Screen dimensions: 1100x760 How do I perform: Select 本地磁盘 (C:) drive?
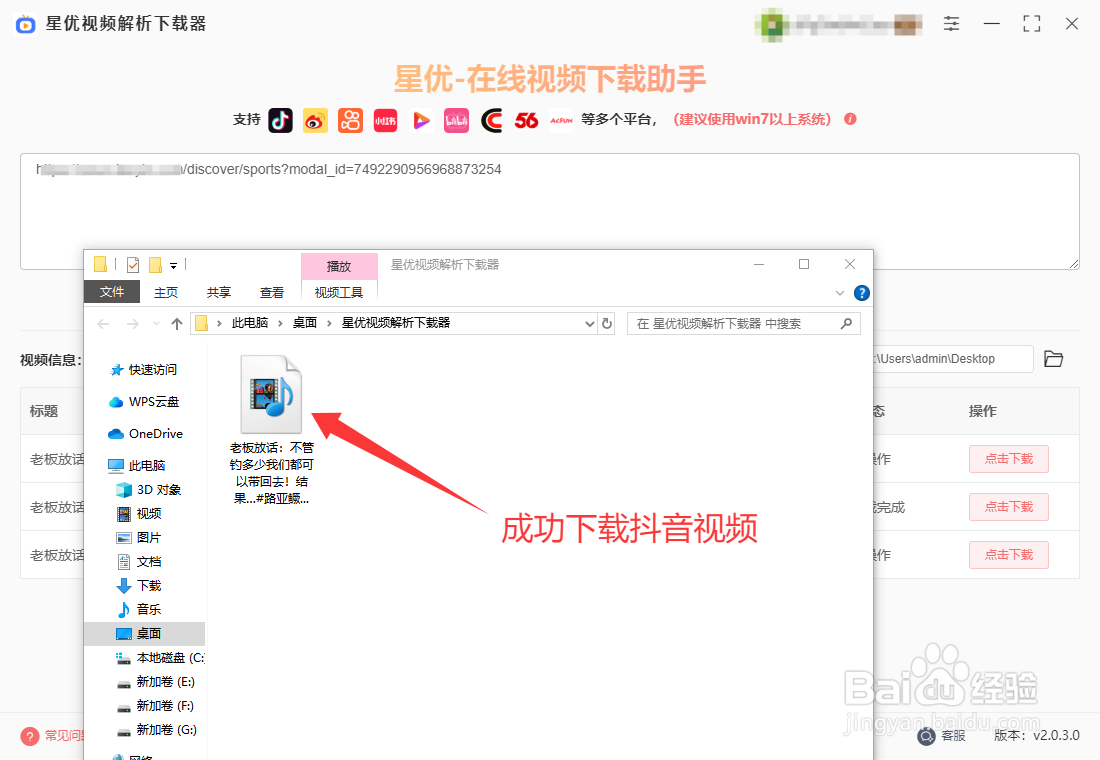tap(160, 658)
